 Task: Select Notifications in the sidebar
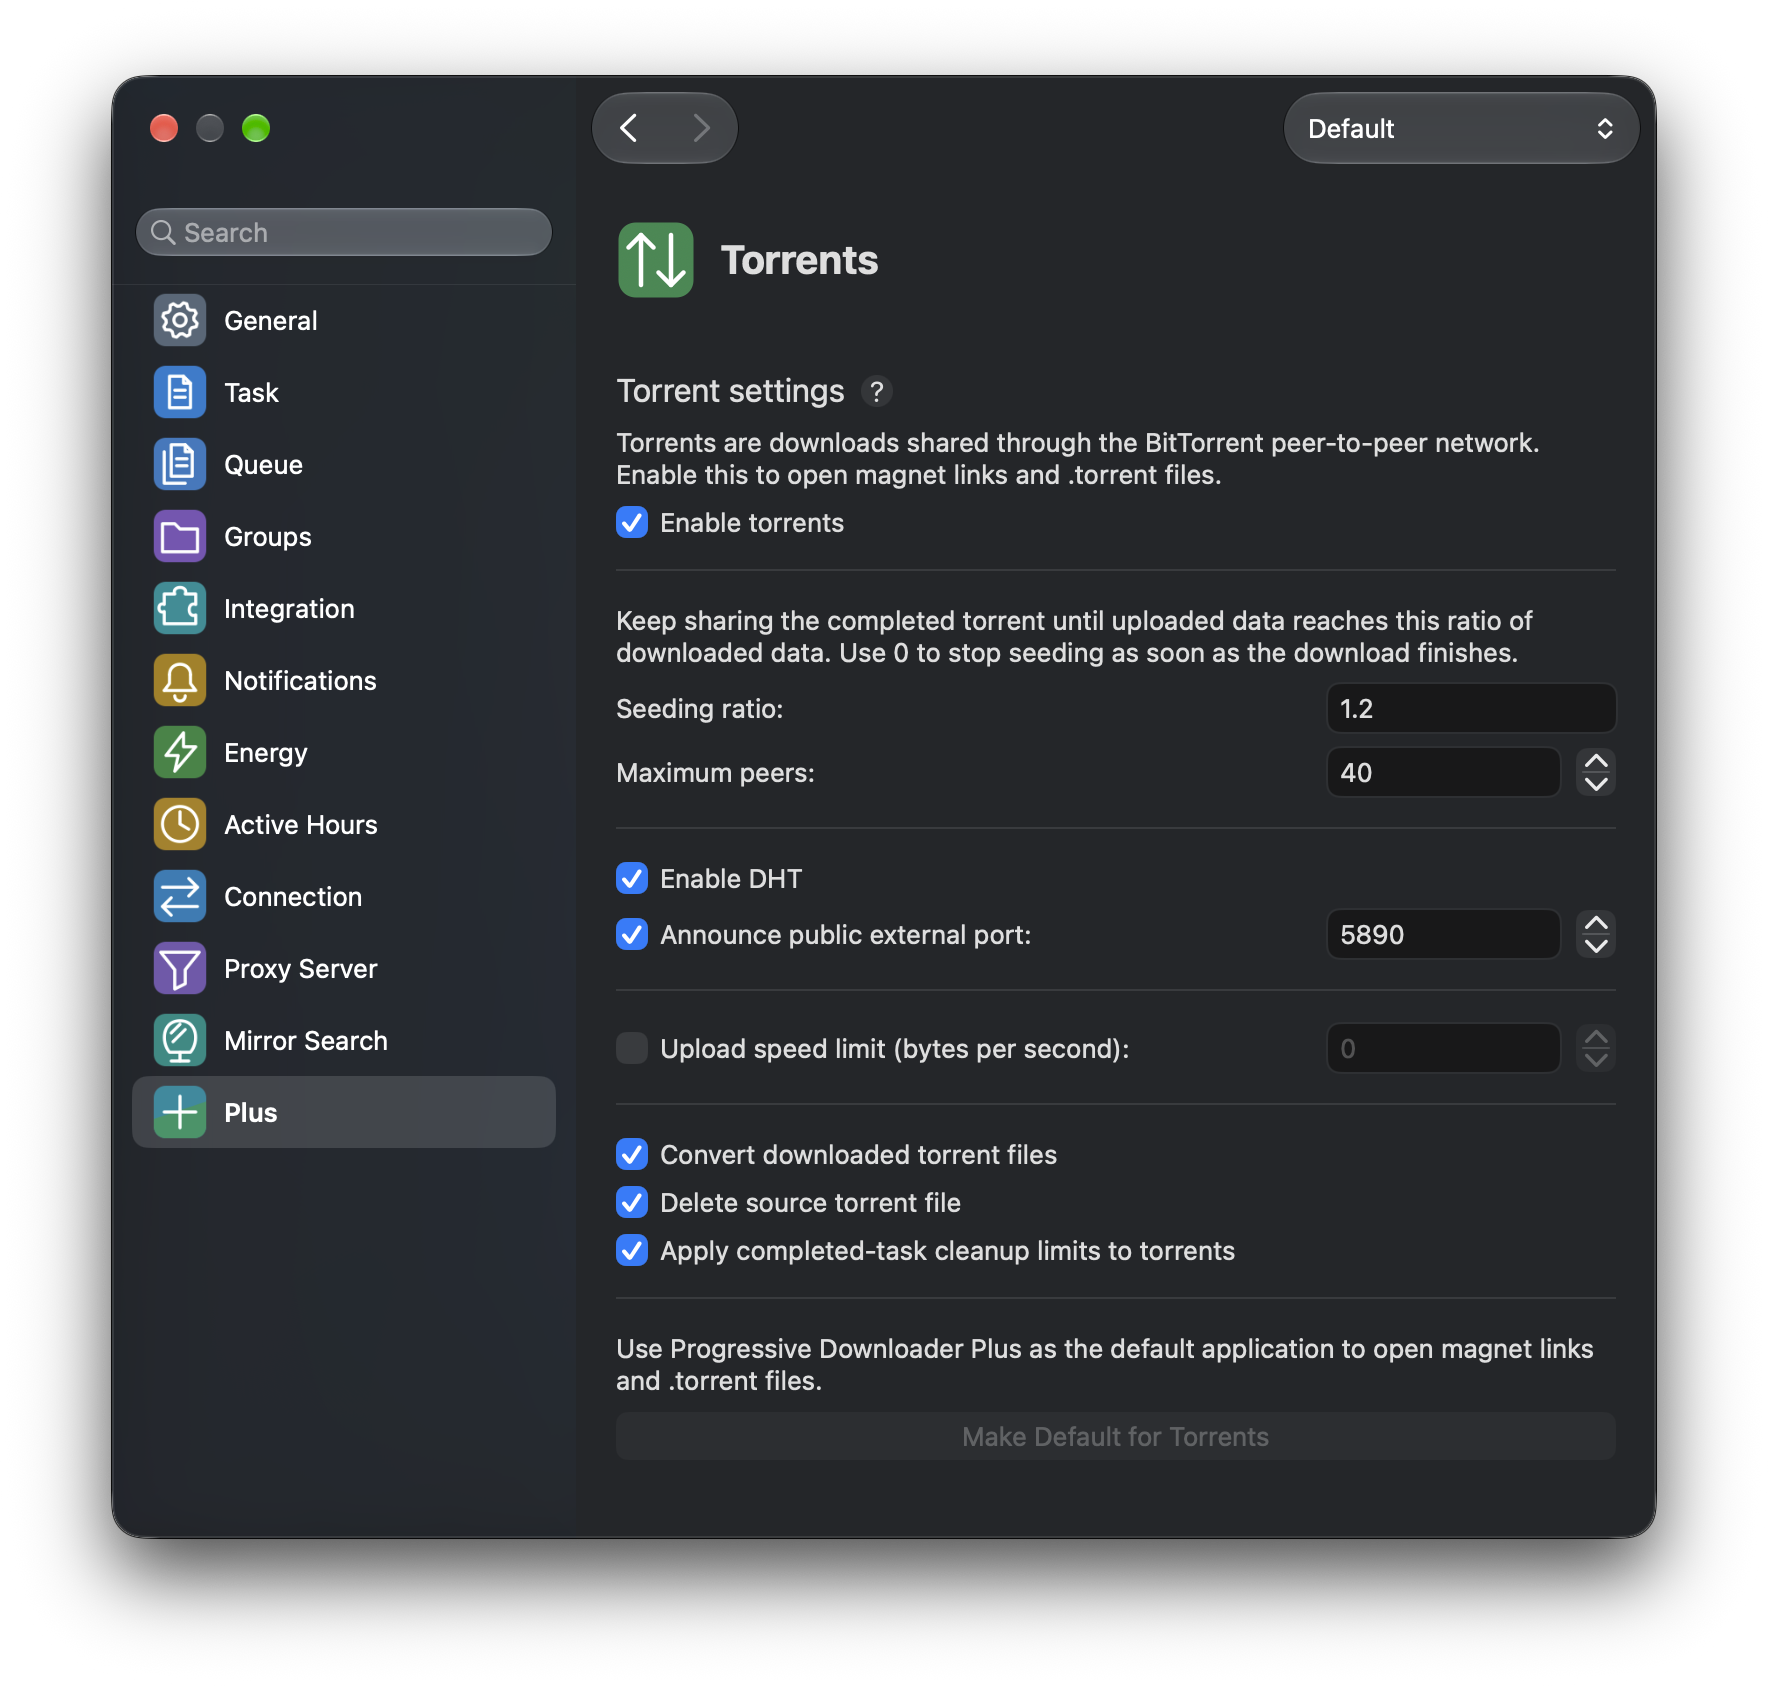(344, 680)
